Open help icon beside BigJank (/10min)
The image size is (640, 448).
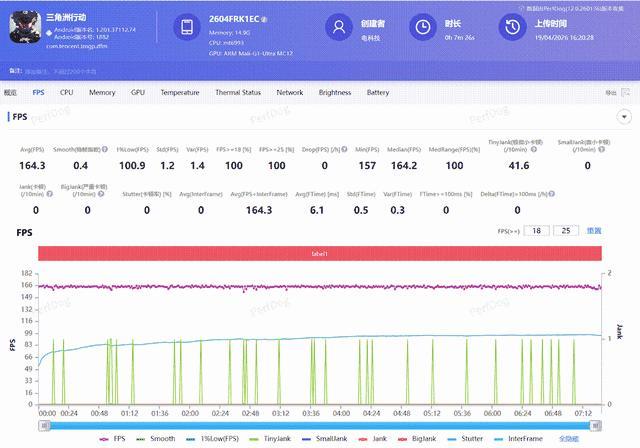point(101,194)
